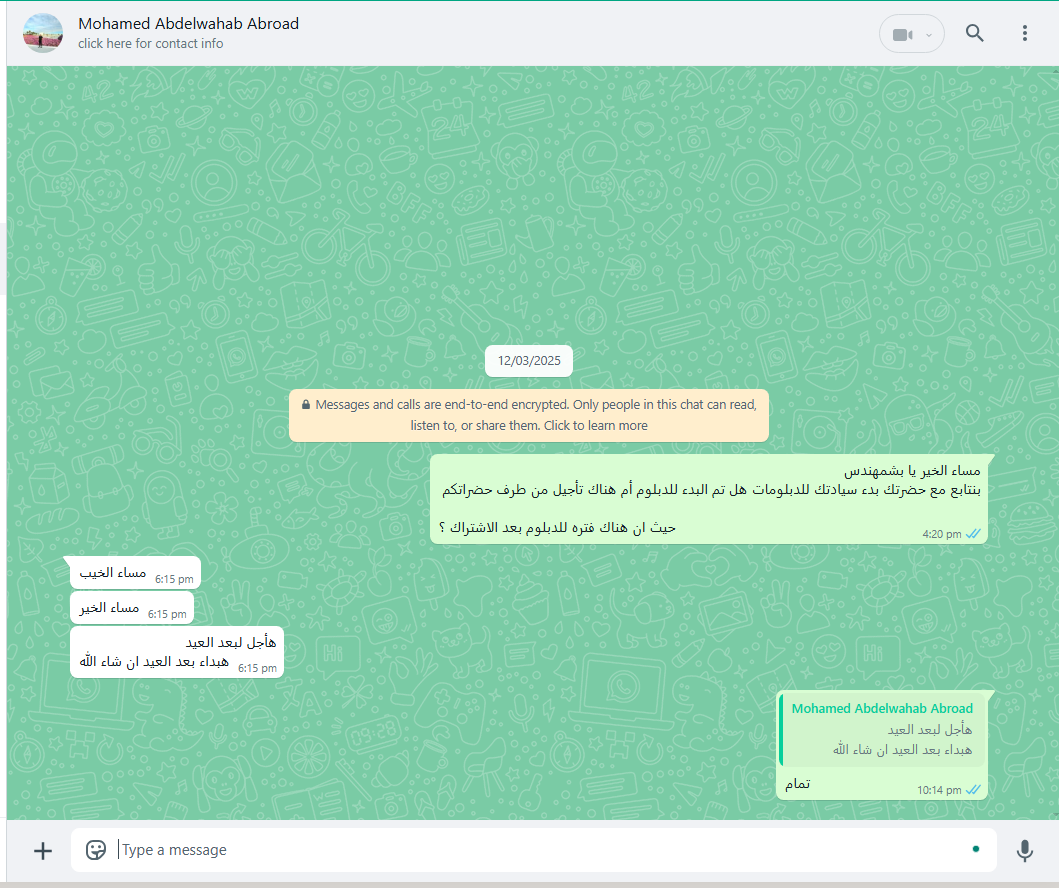
Task: Click the 12/03/2025 date chip
Action: point(529,361)
